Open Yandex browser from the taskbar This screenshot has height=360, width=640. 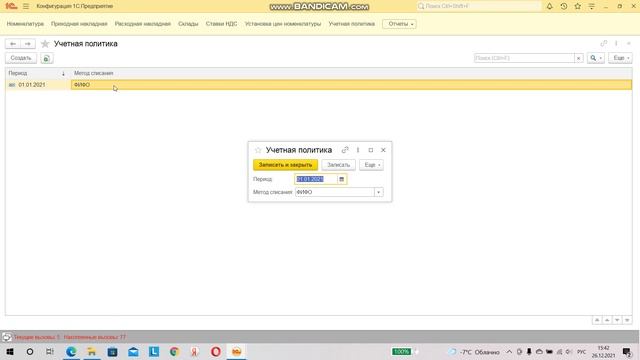coord(195,351)
